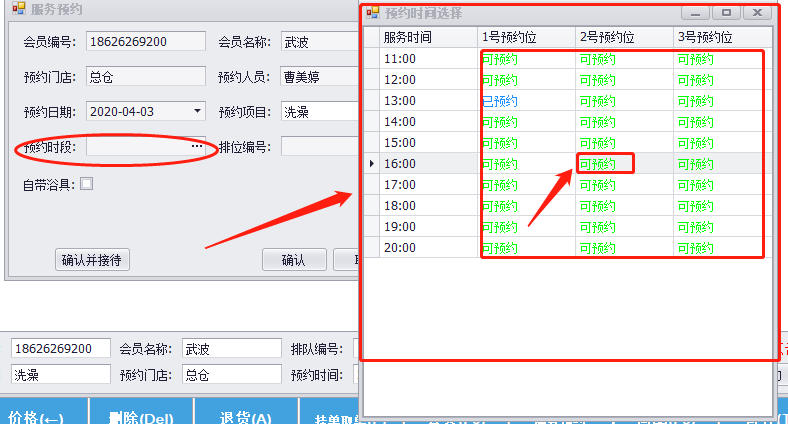Click the 预约项目 field showing 洗澡
Viewport: 788px width, 424px height.
coord(320,112)
